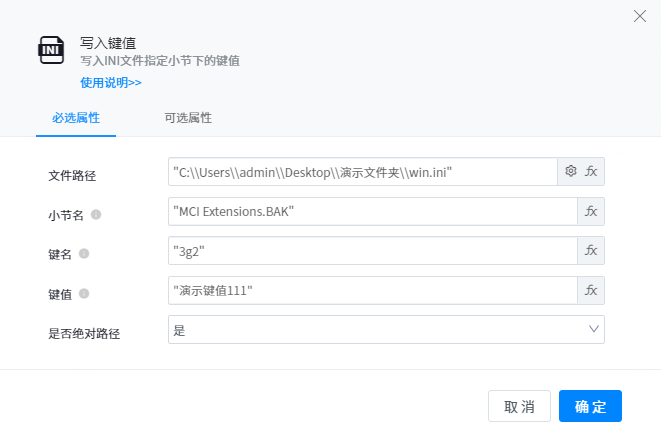
Task: Switch to the 必选属性 tab
Action: [x=76, y=118]
